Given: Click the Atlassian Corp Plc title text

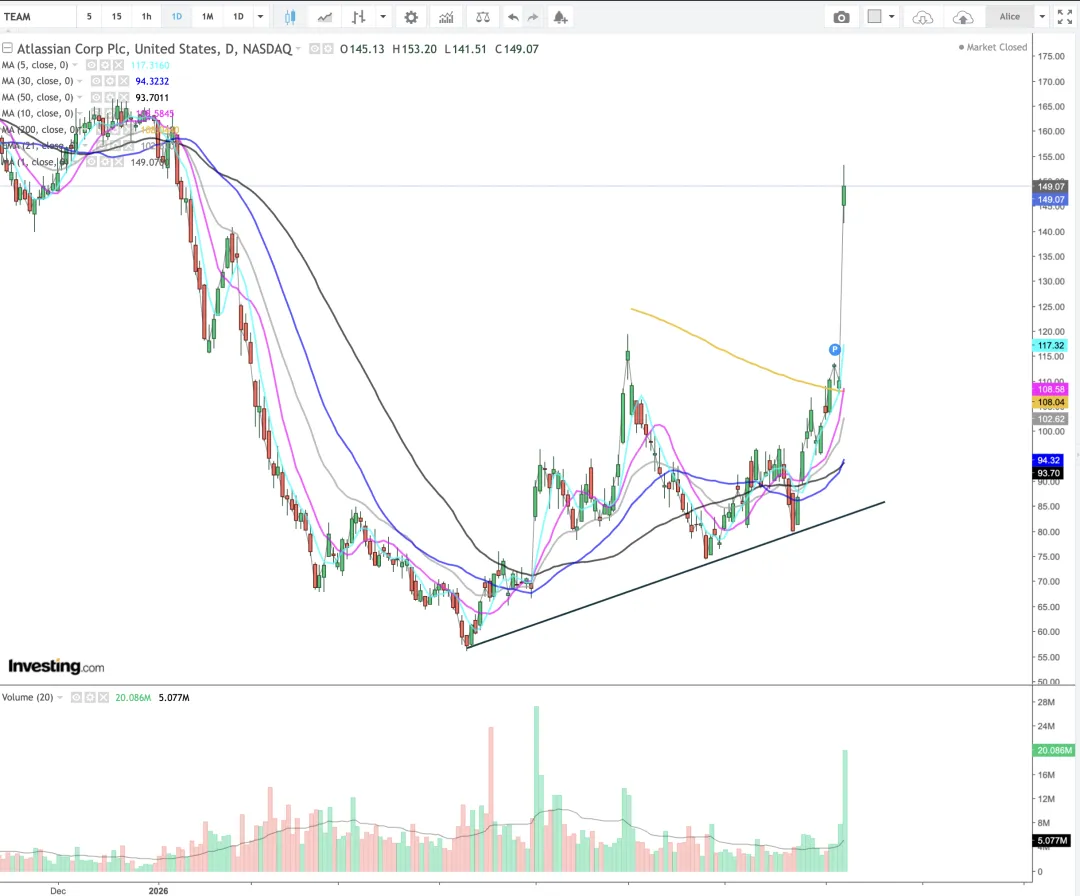Looking at the screenshot, I should point(154,49).
